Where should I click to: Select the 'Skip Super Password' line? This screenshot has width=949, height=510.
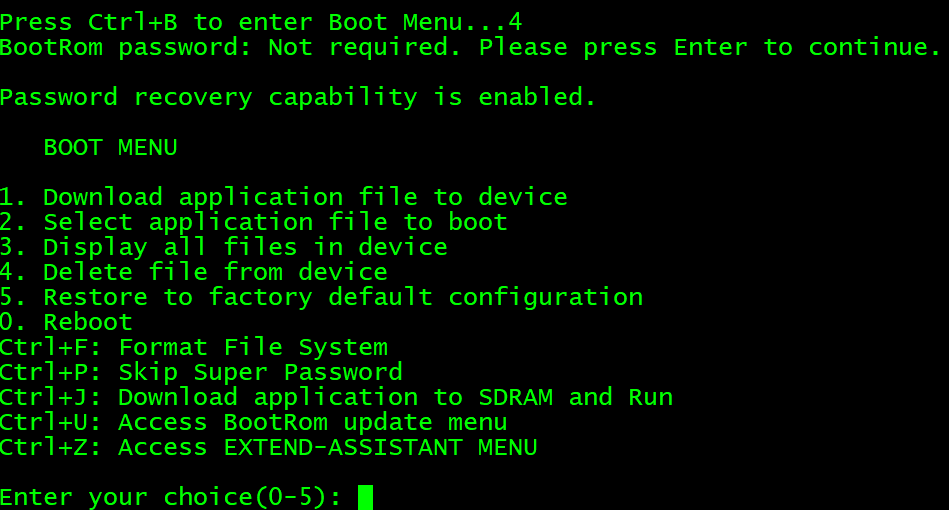(x=260, y=372)
